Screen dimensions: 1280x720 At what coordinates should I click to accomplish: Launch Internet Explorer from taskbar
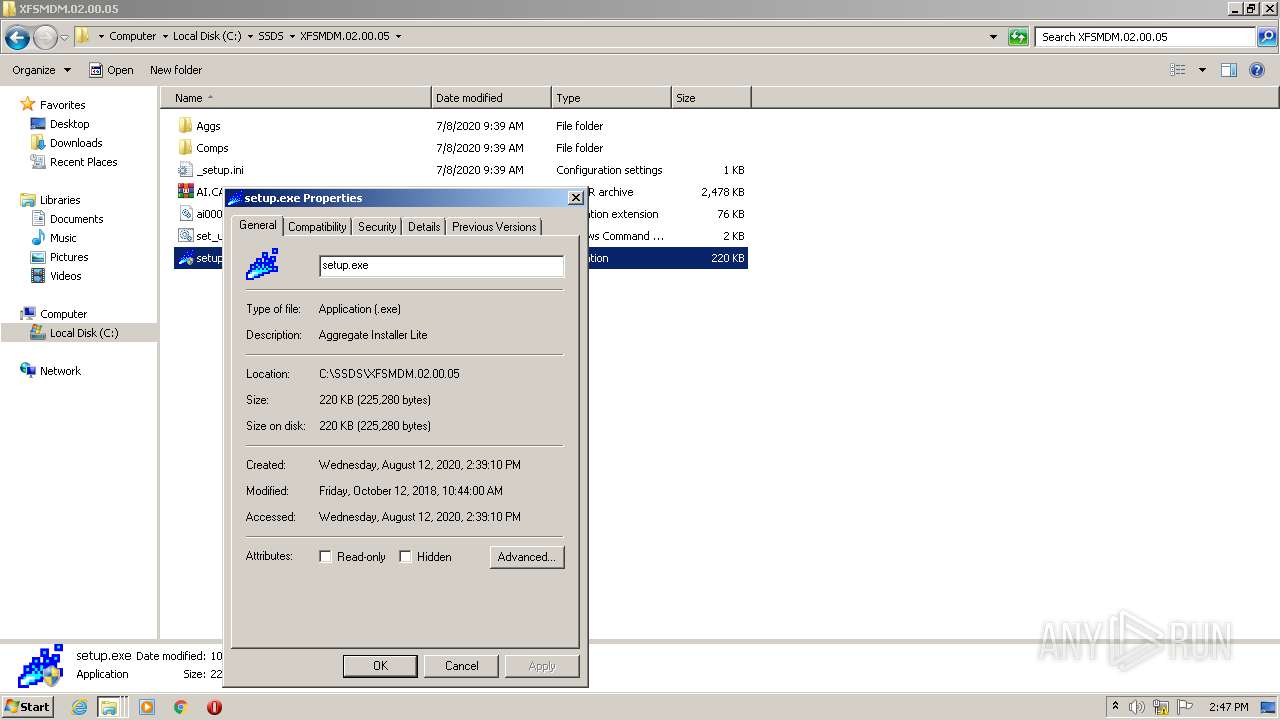pyautogui.click(x=80, y=707)
